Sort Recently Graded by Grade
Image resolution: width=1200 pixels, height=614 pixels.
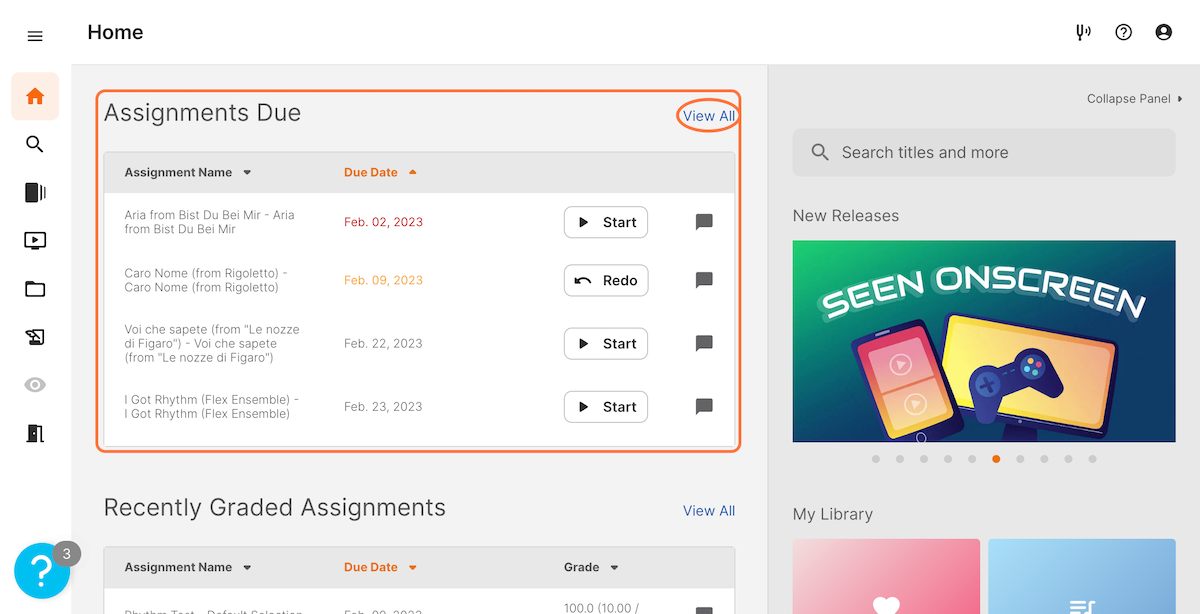click(x=591, y=568)
